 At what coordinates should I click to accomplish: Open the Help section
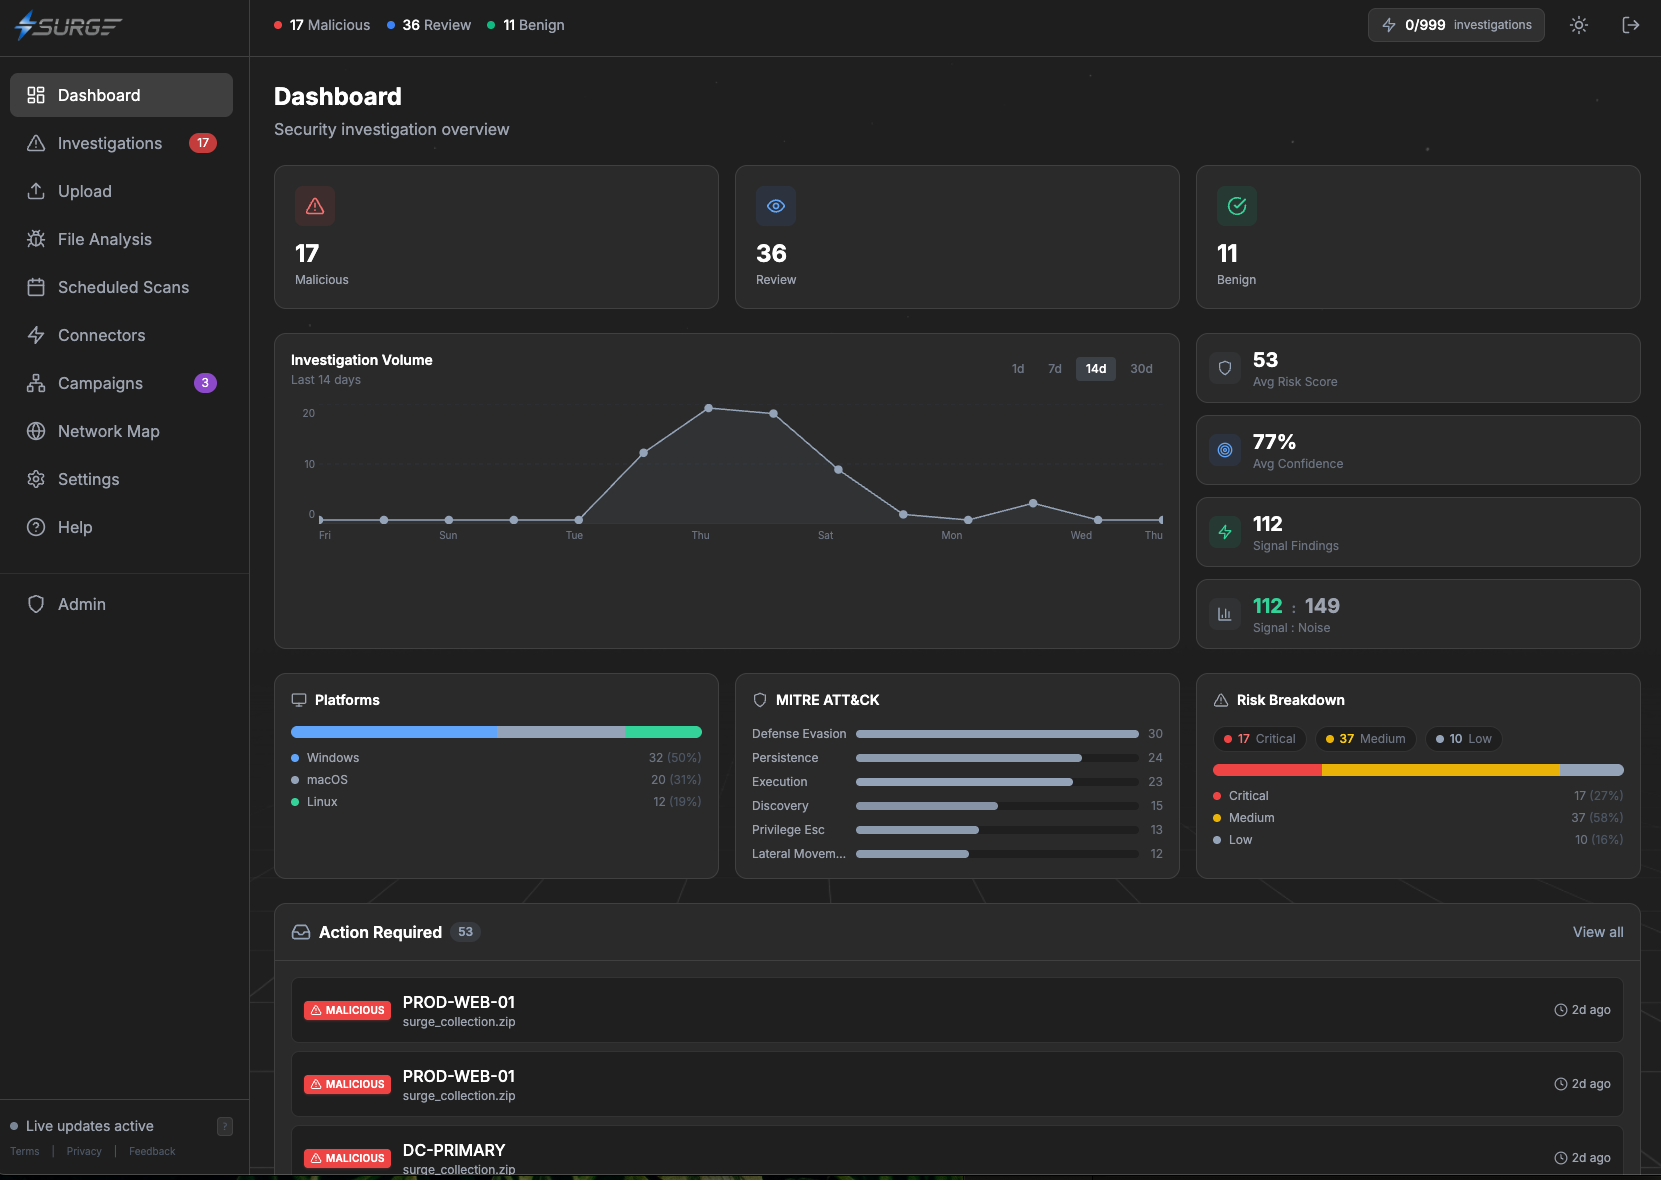click(x=74, y=527)
